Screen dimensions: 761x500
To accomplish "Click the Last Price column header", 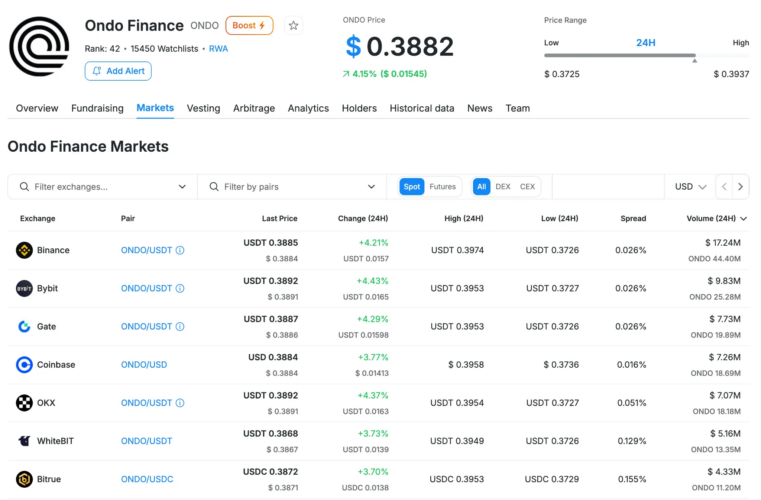I will pos(280,218).
